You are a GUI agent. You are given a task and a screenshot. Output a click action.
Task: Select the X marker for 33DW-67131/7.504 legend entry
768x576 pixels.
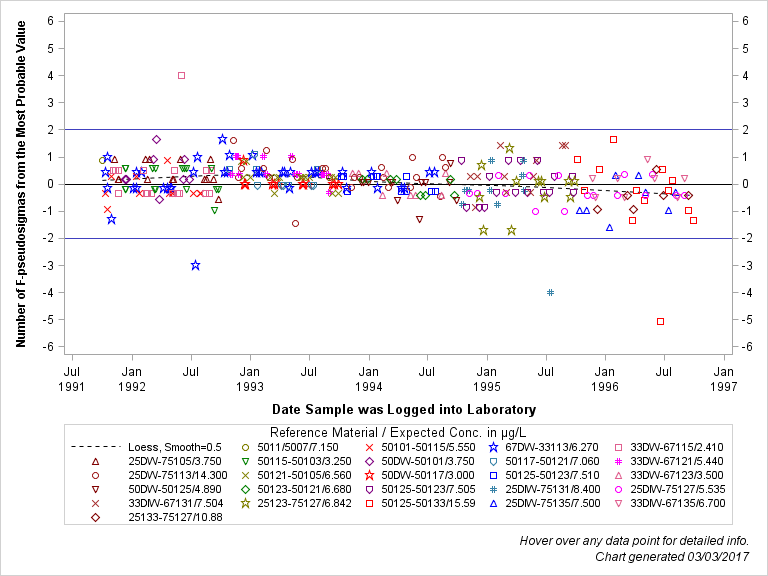click(x=96, y=504)
